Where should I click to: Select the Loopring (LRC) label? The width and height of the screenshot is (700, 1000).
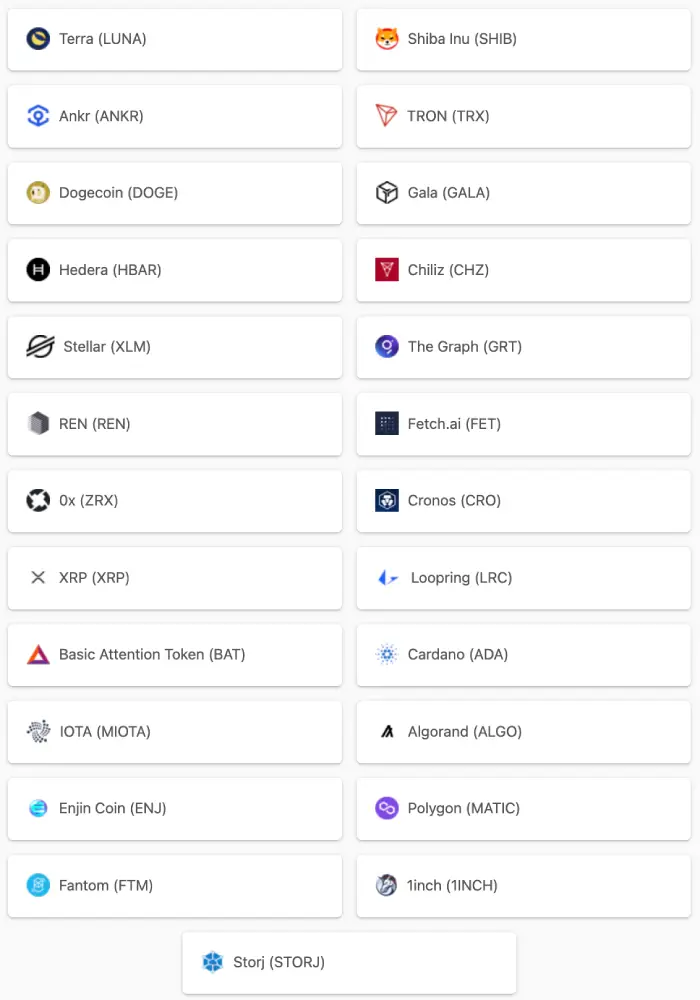(x=462, y=577)
